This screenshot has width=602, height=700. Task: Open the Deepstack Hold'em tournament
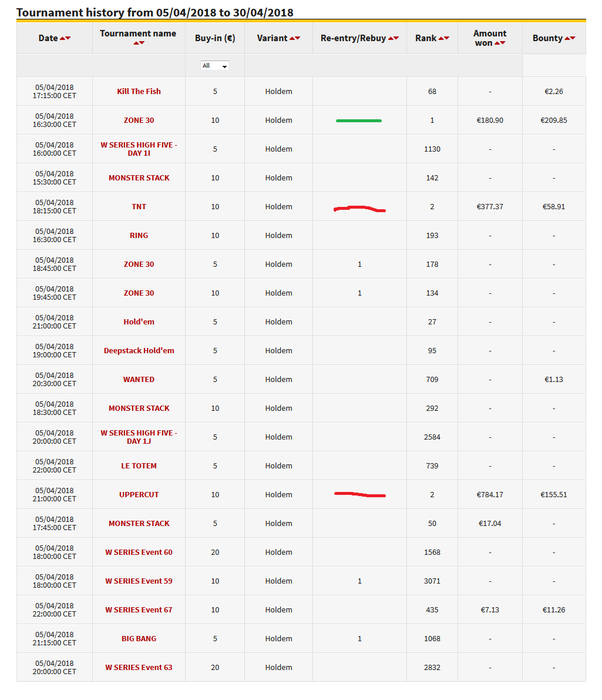coord(139,350)
